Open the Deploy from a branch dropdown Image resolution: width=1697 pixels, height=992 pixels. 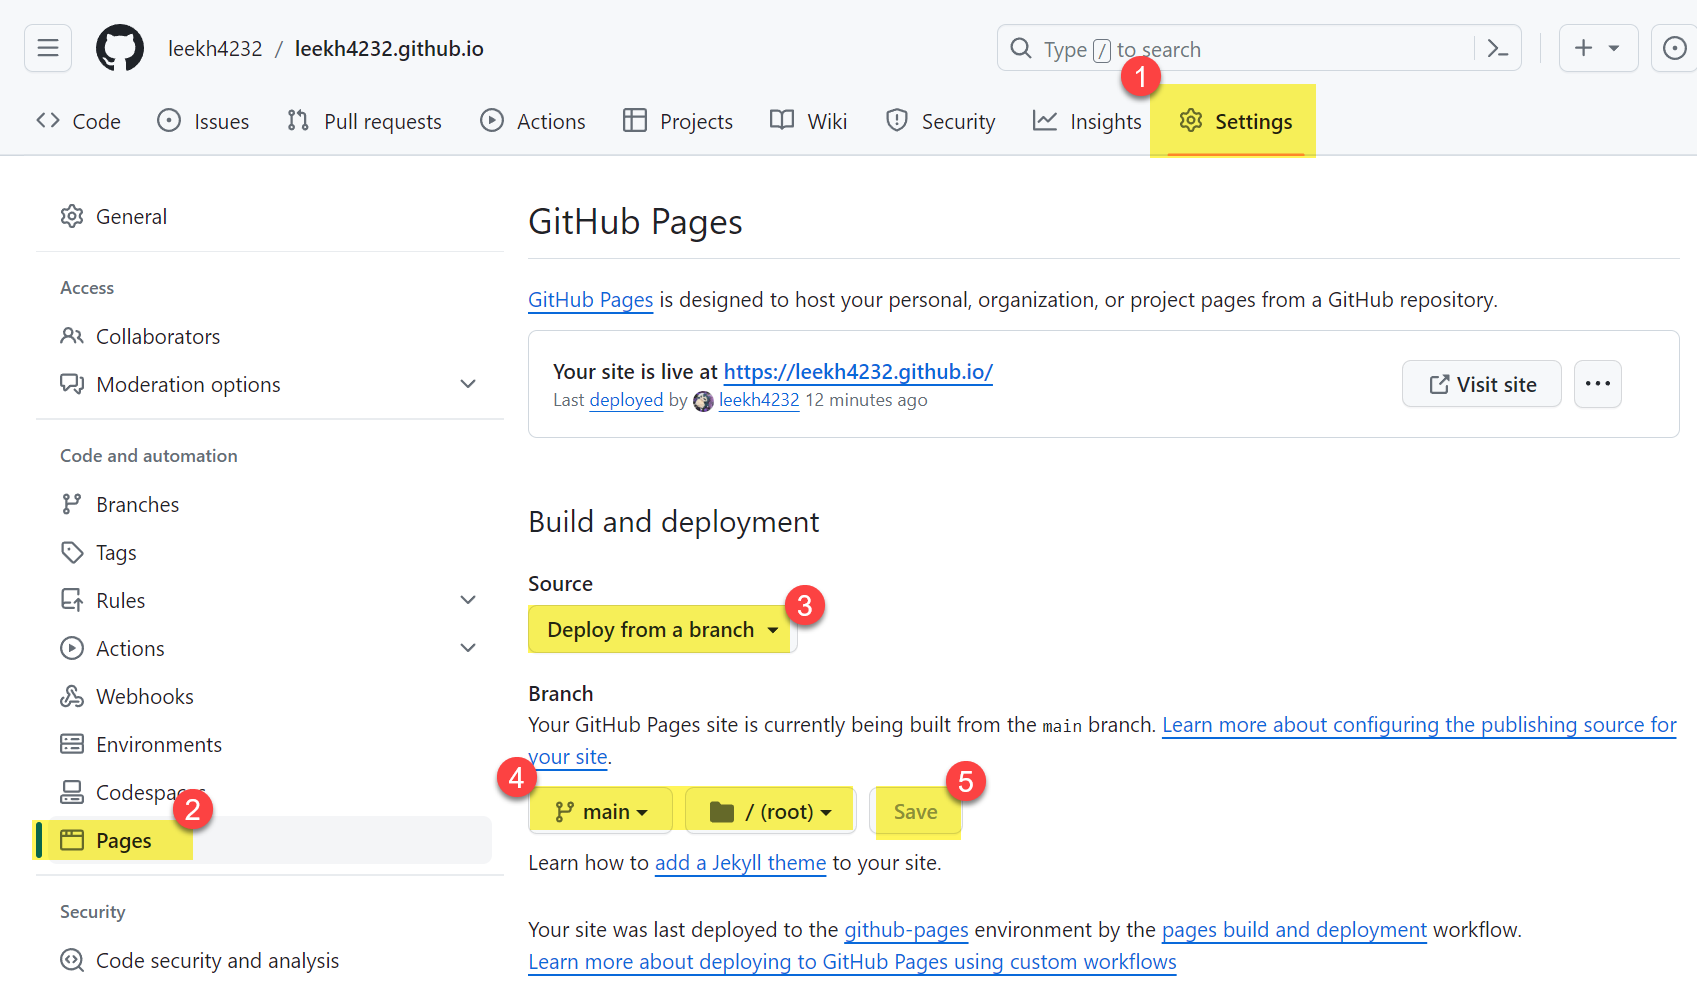(x=662, y=630)
